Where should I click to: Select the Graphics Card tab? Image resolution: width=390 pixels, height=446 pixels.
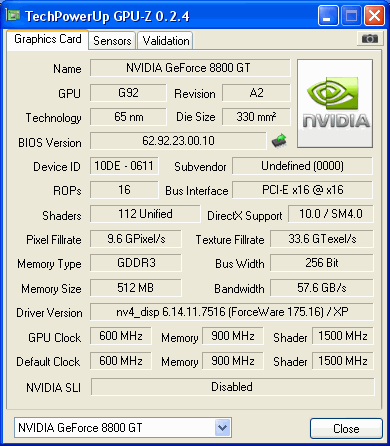[x=48, y=39]
